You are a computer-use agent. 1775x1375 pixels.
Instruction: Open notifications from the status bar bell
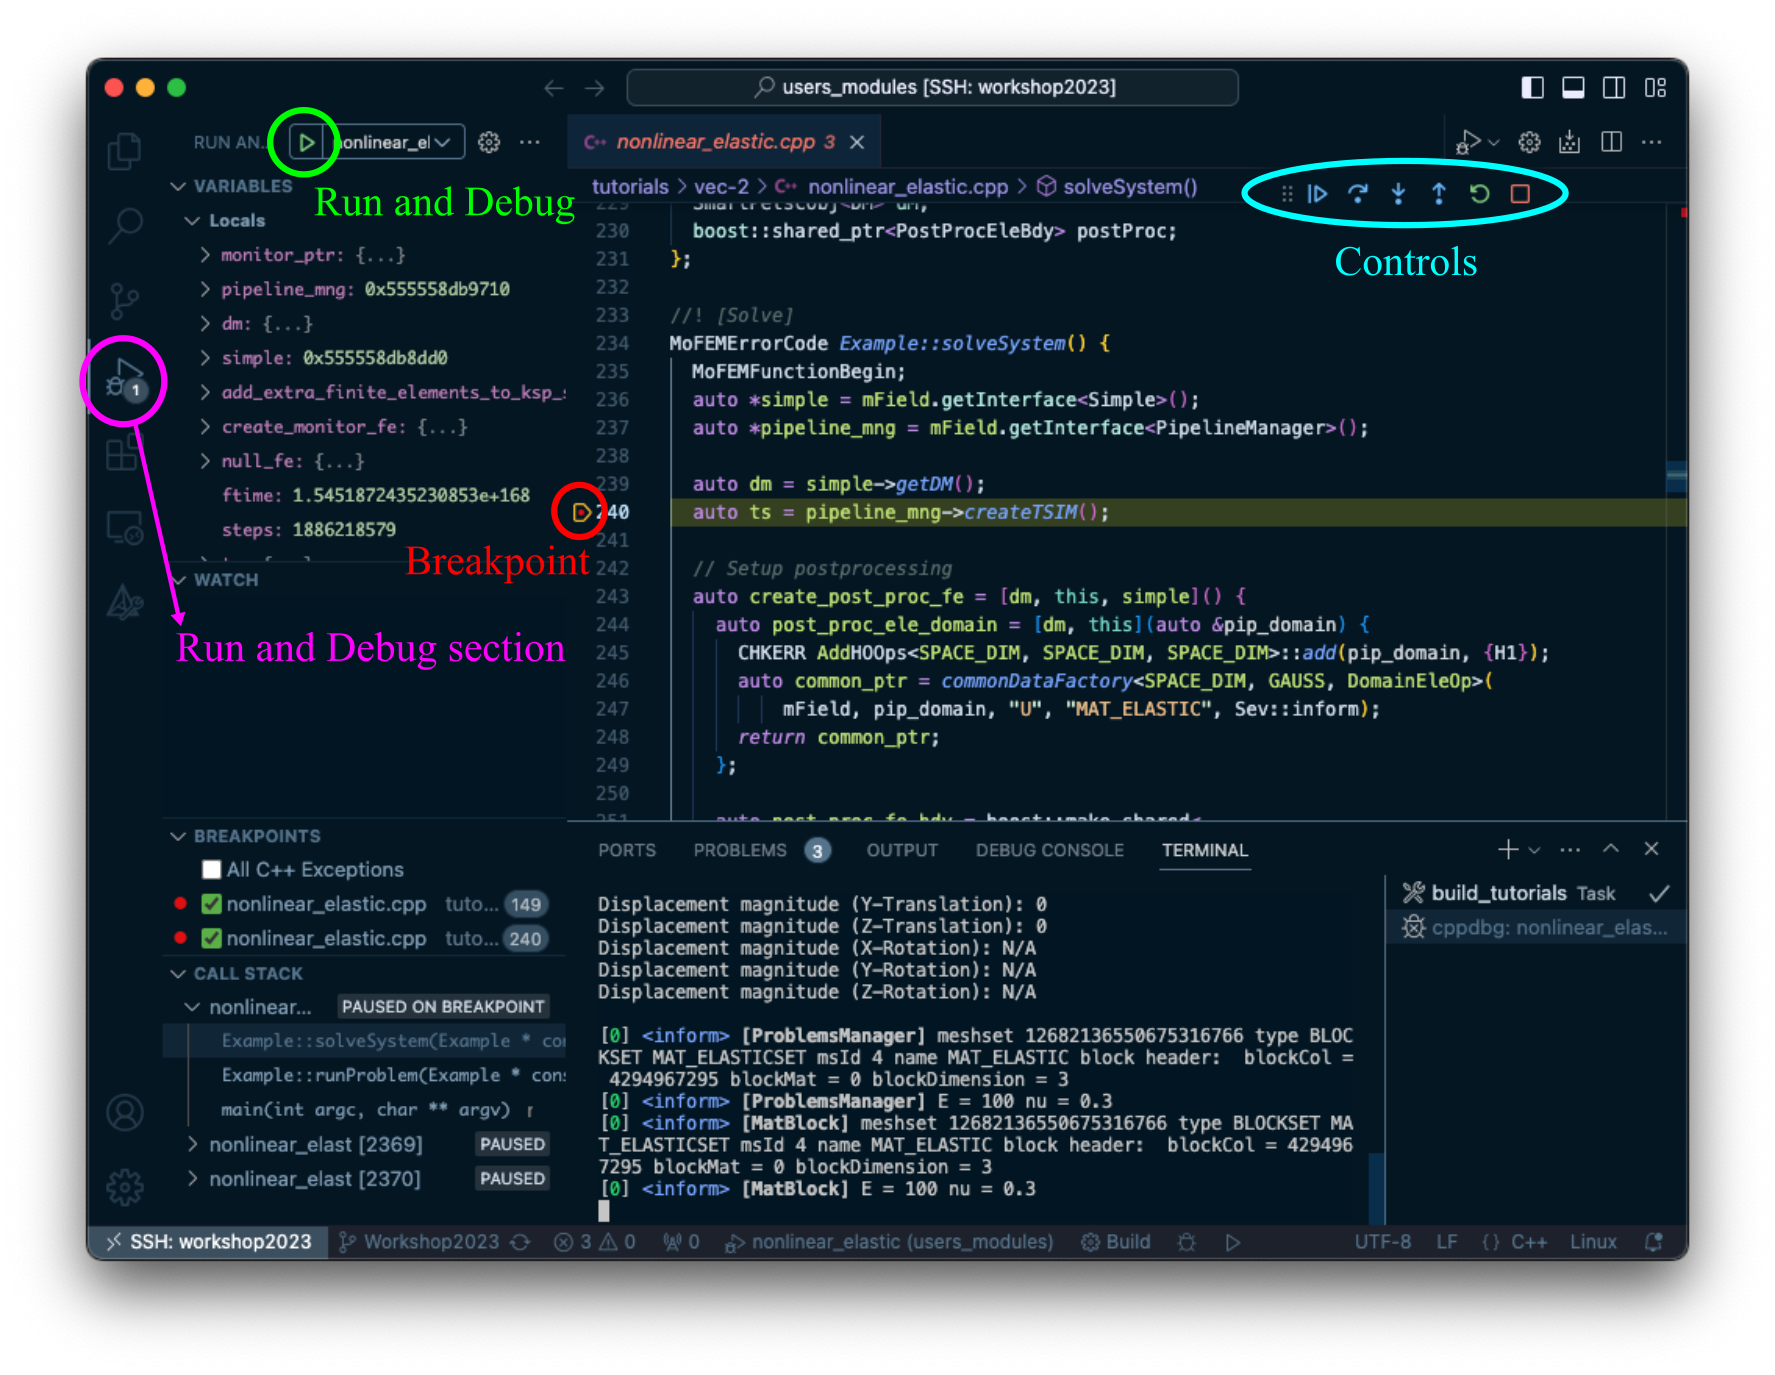1655,1242
